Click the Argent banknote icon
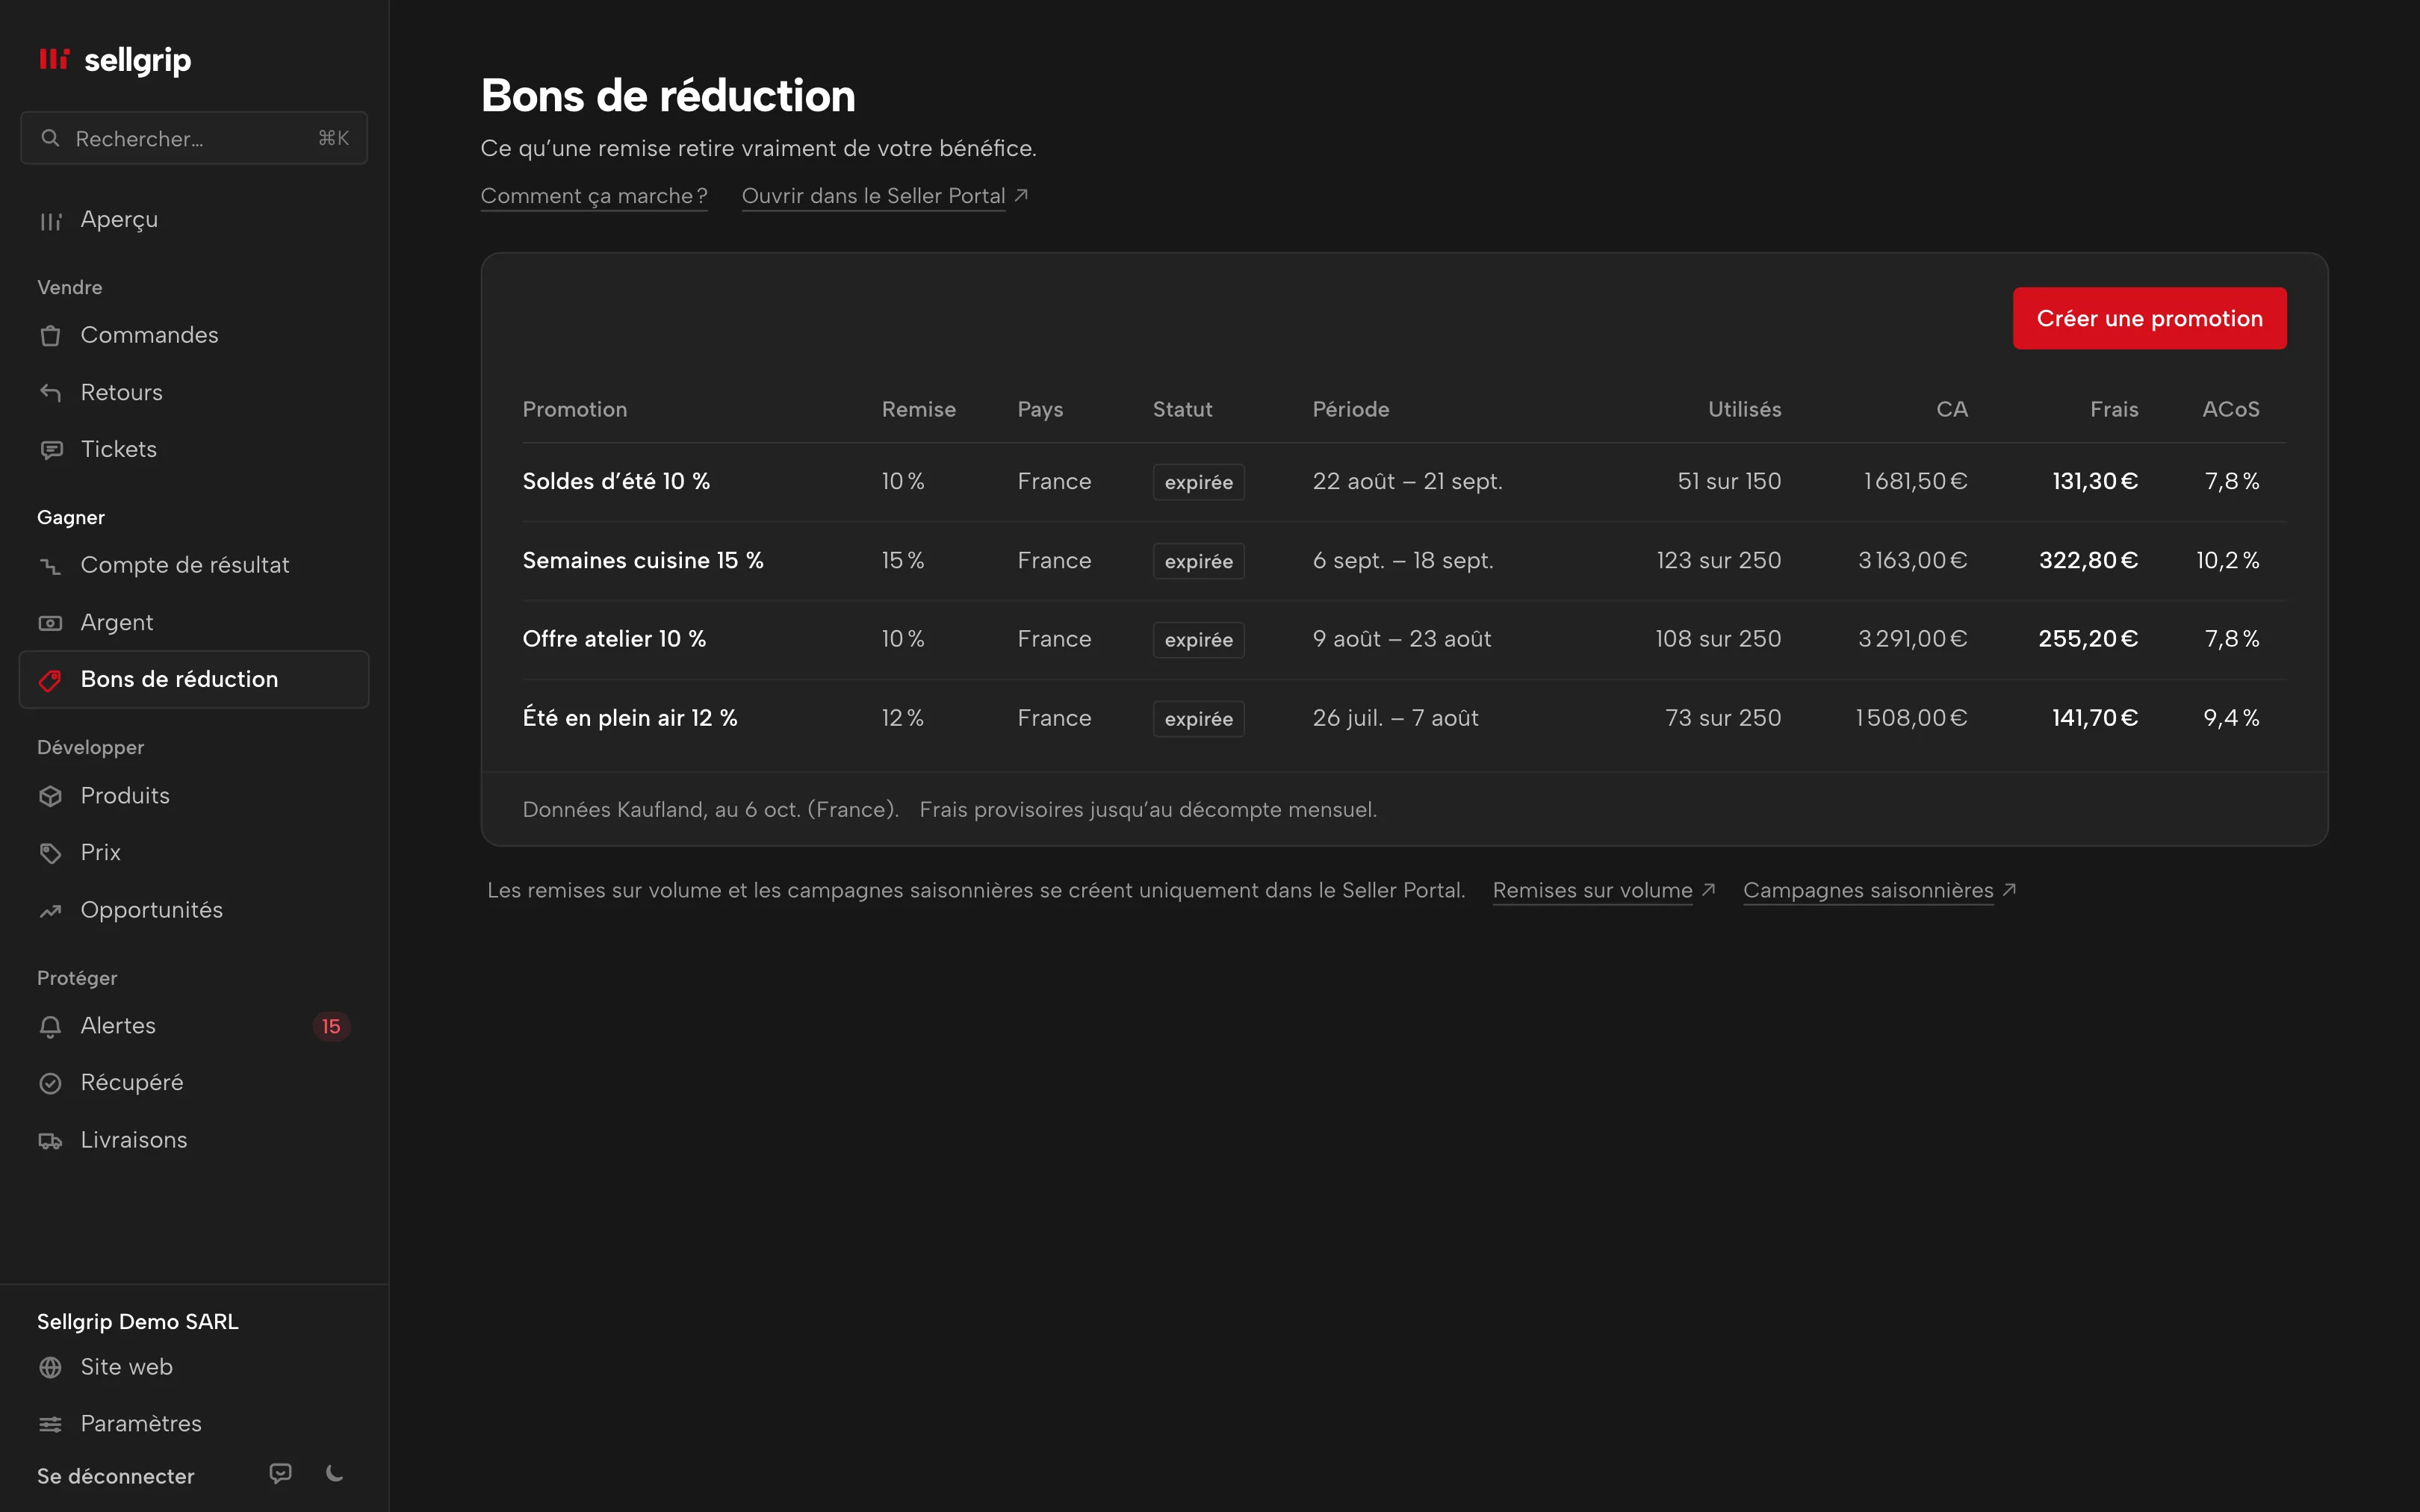Screen dimensions: 2420x1512 (x=50, y=623)
